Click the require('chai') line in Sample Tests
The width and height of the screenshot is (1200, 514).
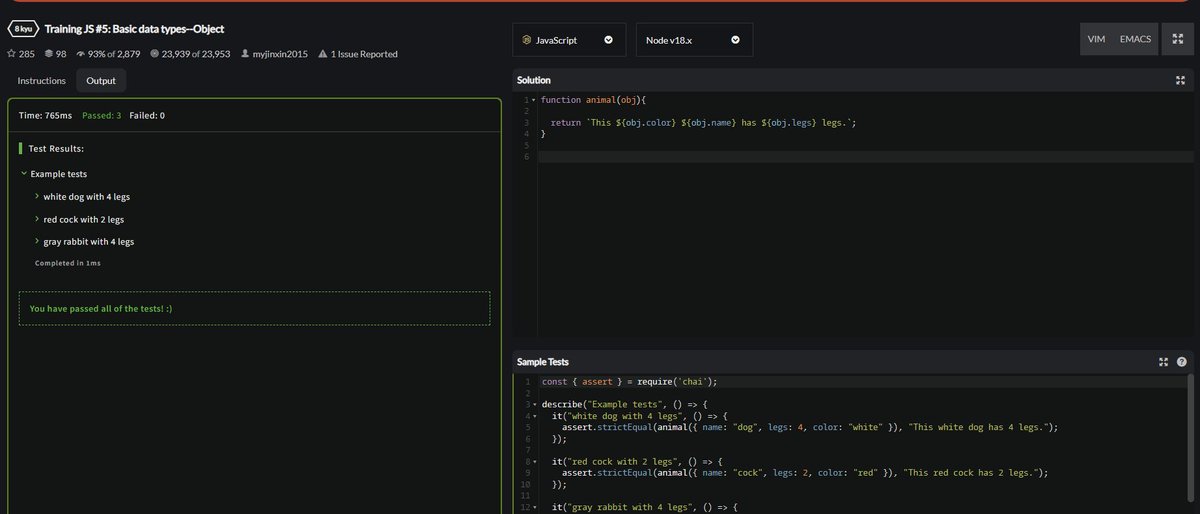pos(630,381)
